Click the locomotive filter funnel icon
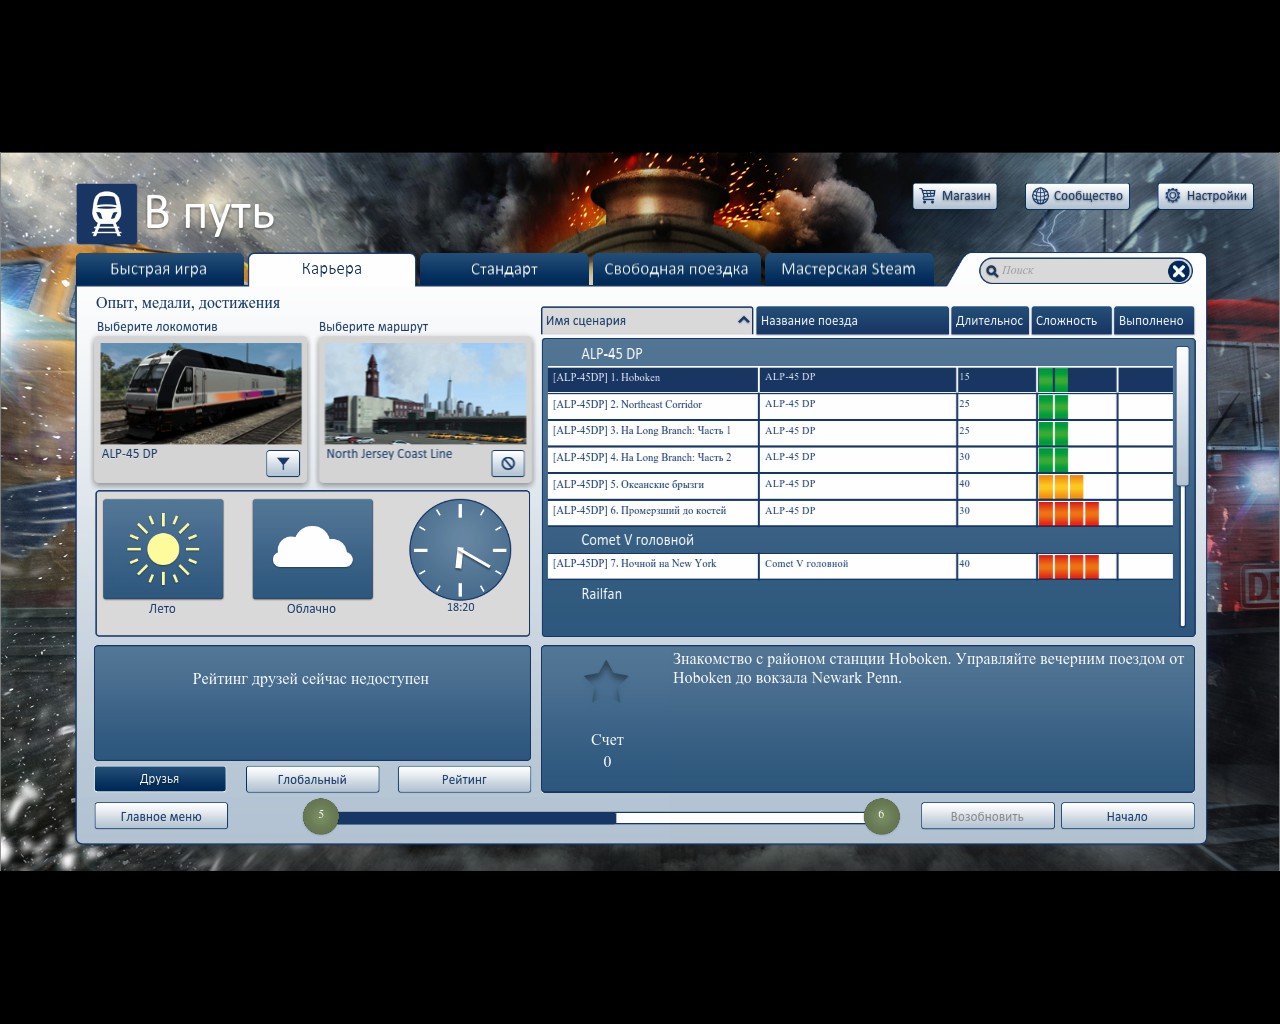The image size is (1280, 1024). [x=283, y=463]
